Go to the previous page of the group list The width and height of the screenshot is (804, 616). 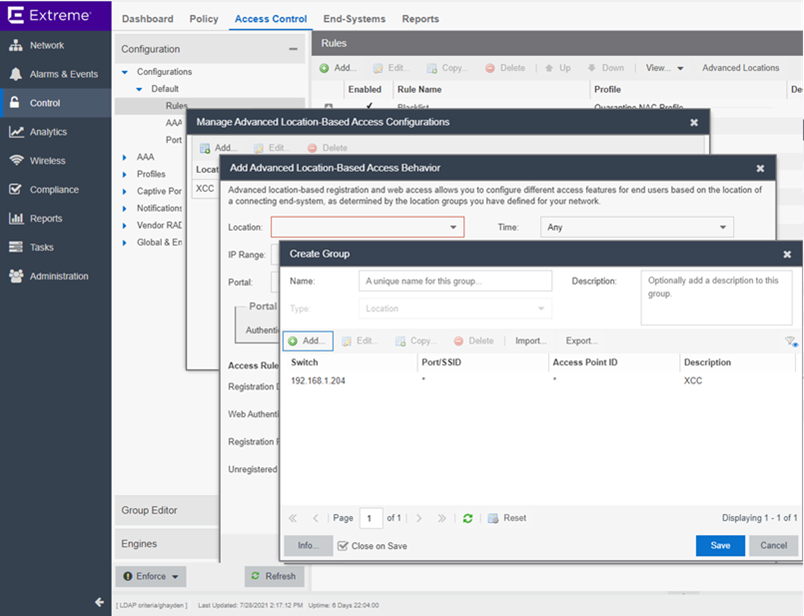(316, 518)
